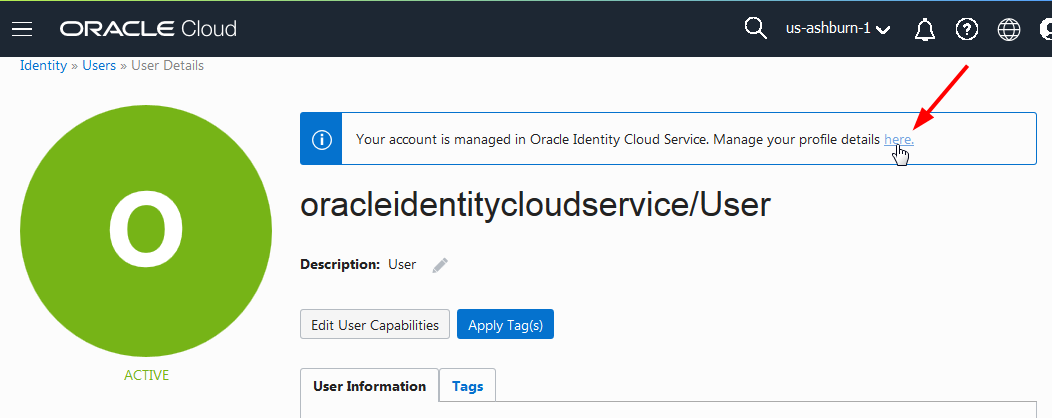Open the user profile avatar icon
Screen dimensions: 1052x418
click(1045, 30)
